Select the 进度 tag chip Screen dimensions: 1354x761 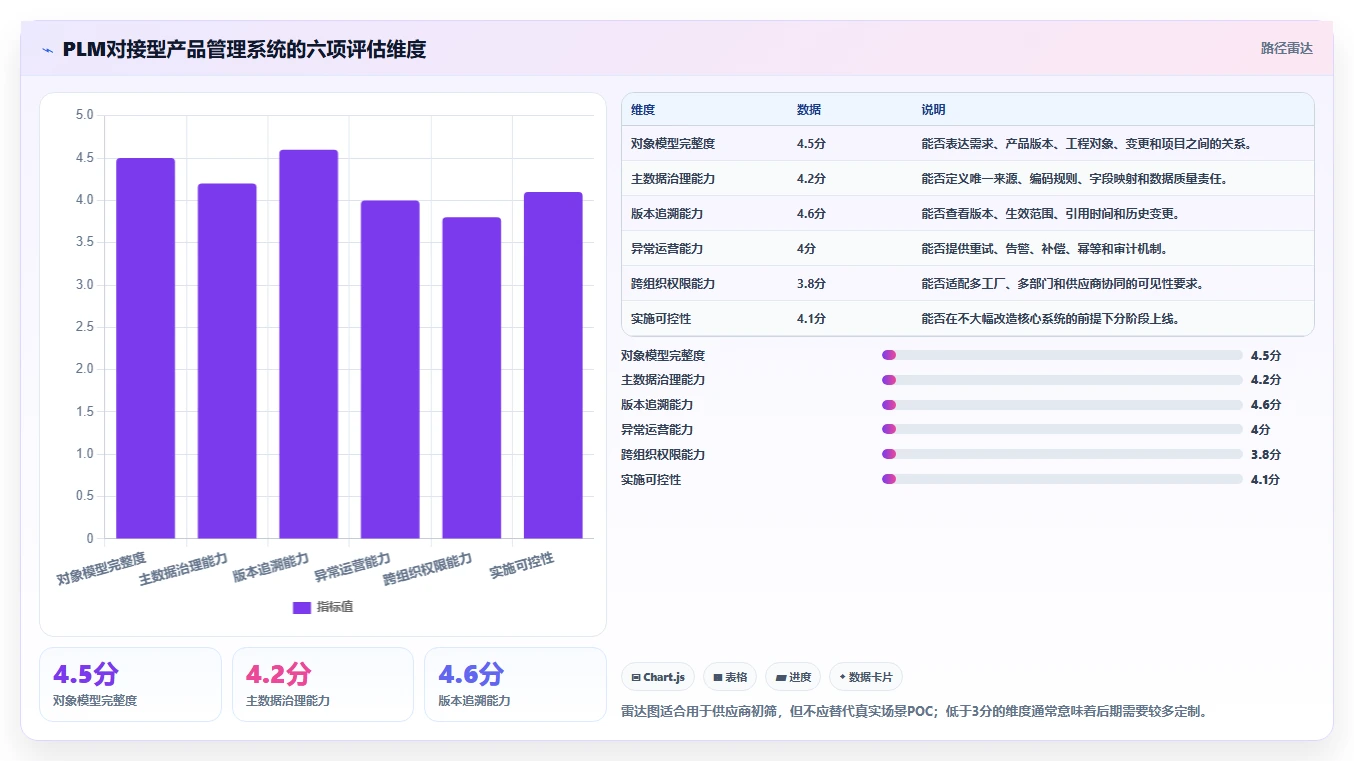click(793, 677)
